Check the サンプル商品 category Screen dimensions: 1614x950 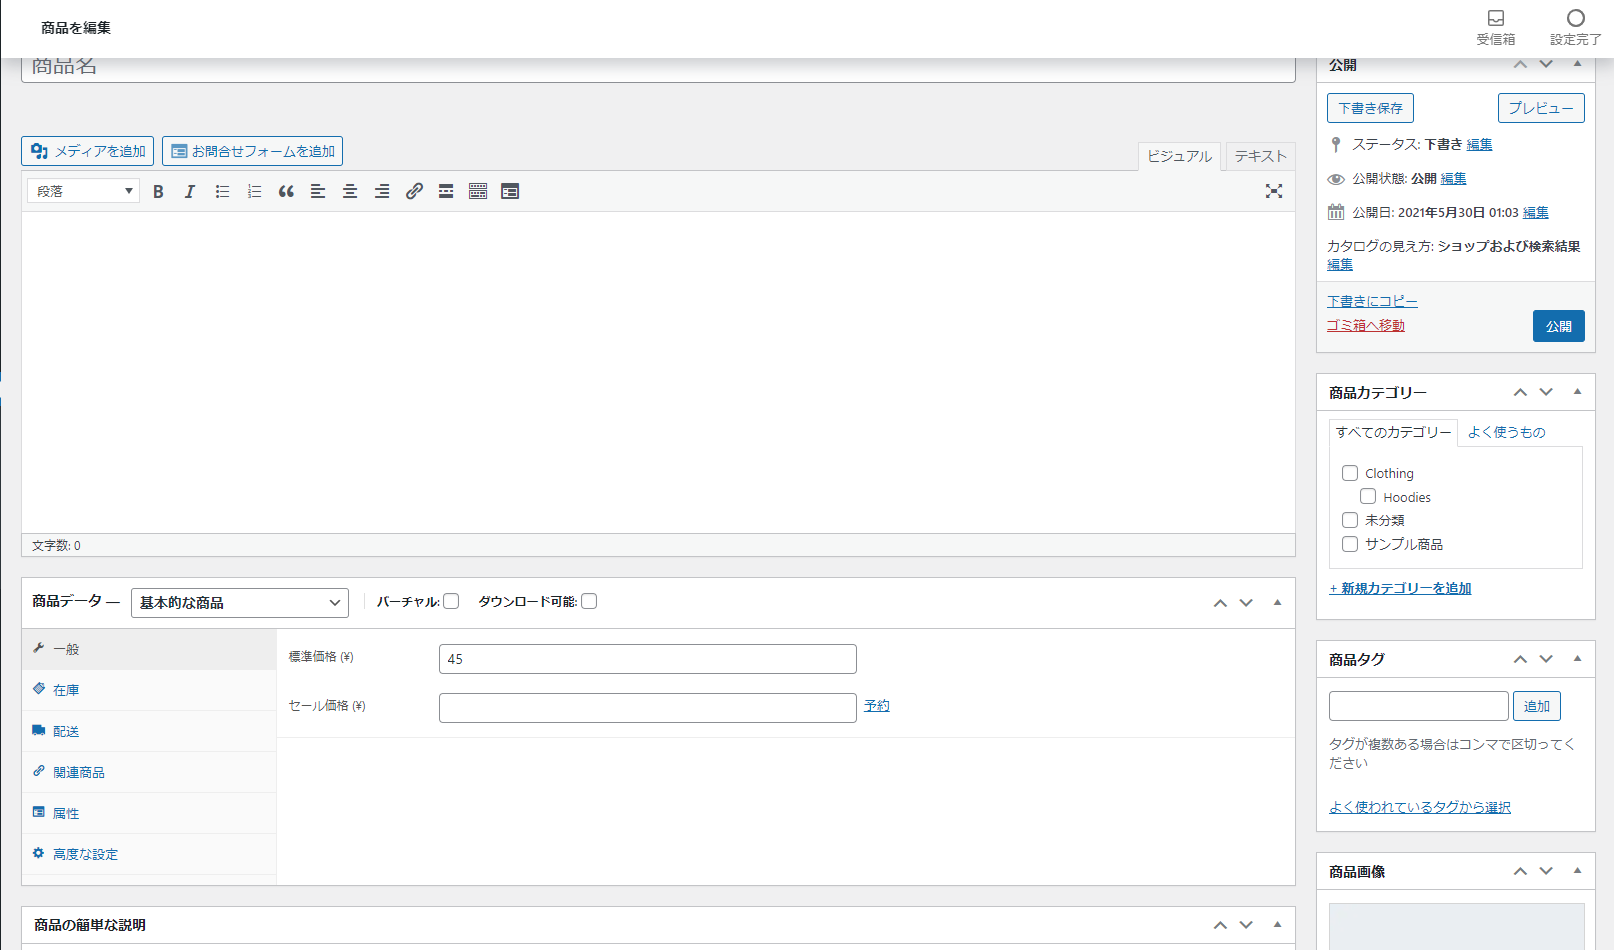click(1350, 544)
